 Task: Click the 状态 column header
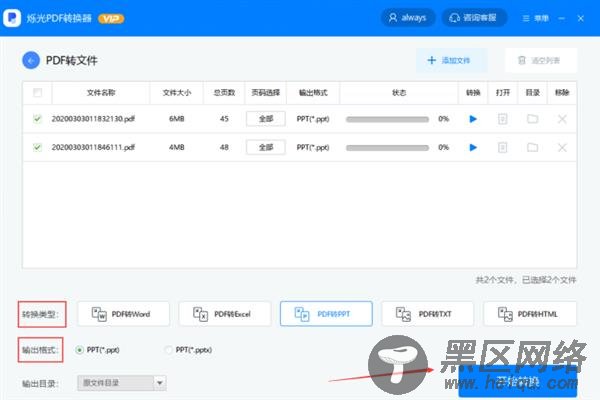(399, 93)
